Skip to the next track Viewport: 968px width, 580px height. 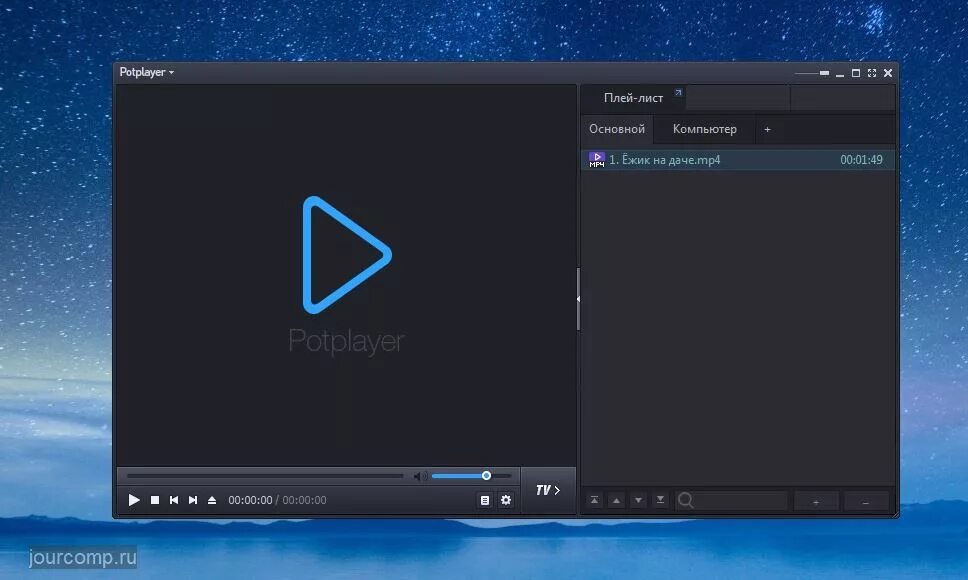tap(193, 500)
